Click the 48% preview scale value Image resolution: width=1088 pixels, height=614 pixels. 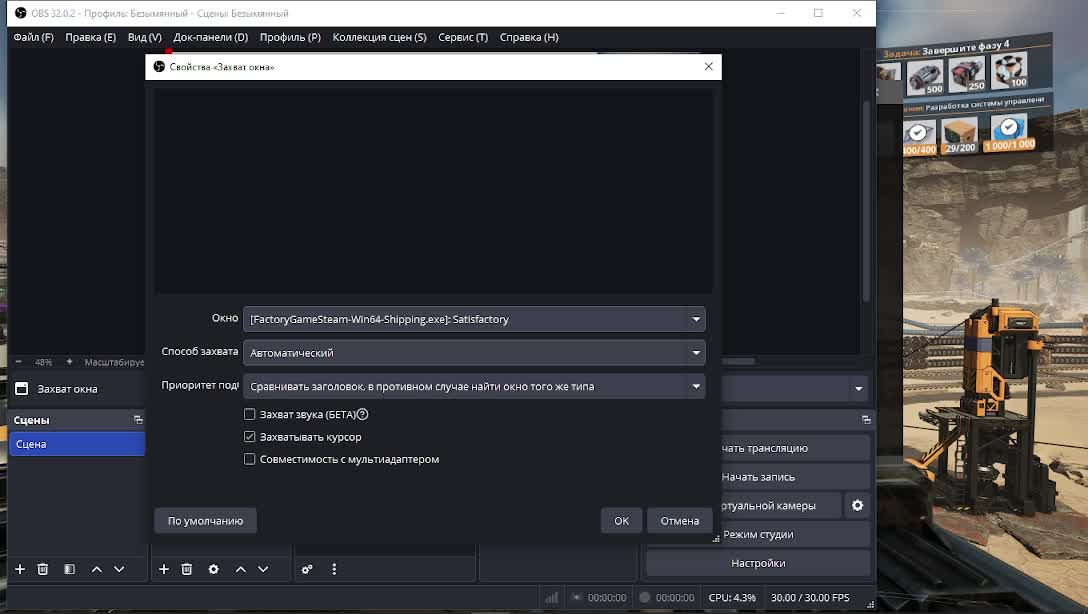44,362
